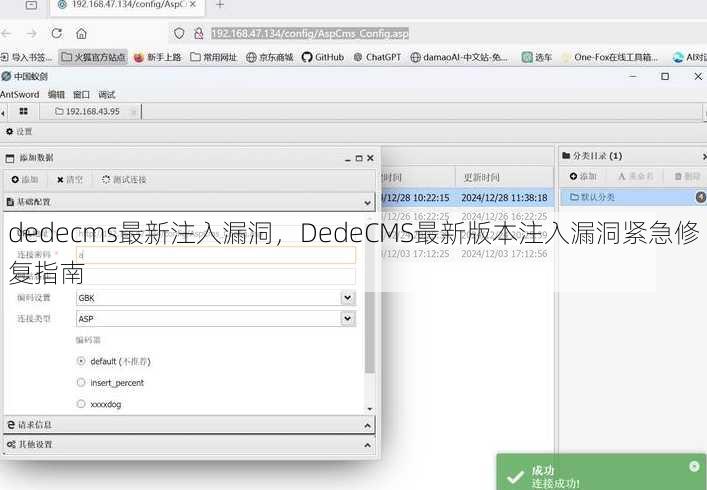Open the shield tracking protection icon
Screen dimensions: 707x490
point(179,33)
